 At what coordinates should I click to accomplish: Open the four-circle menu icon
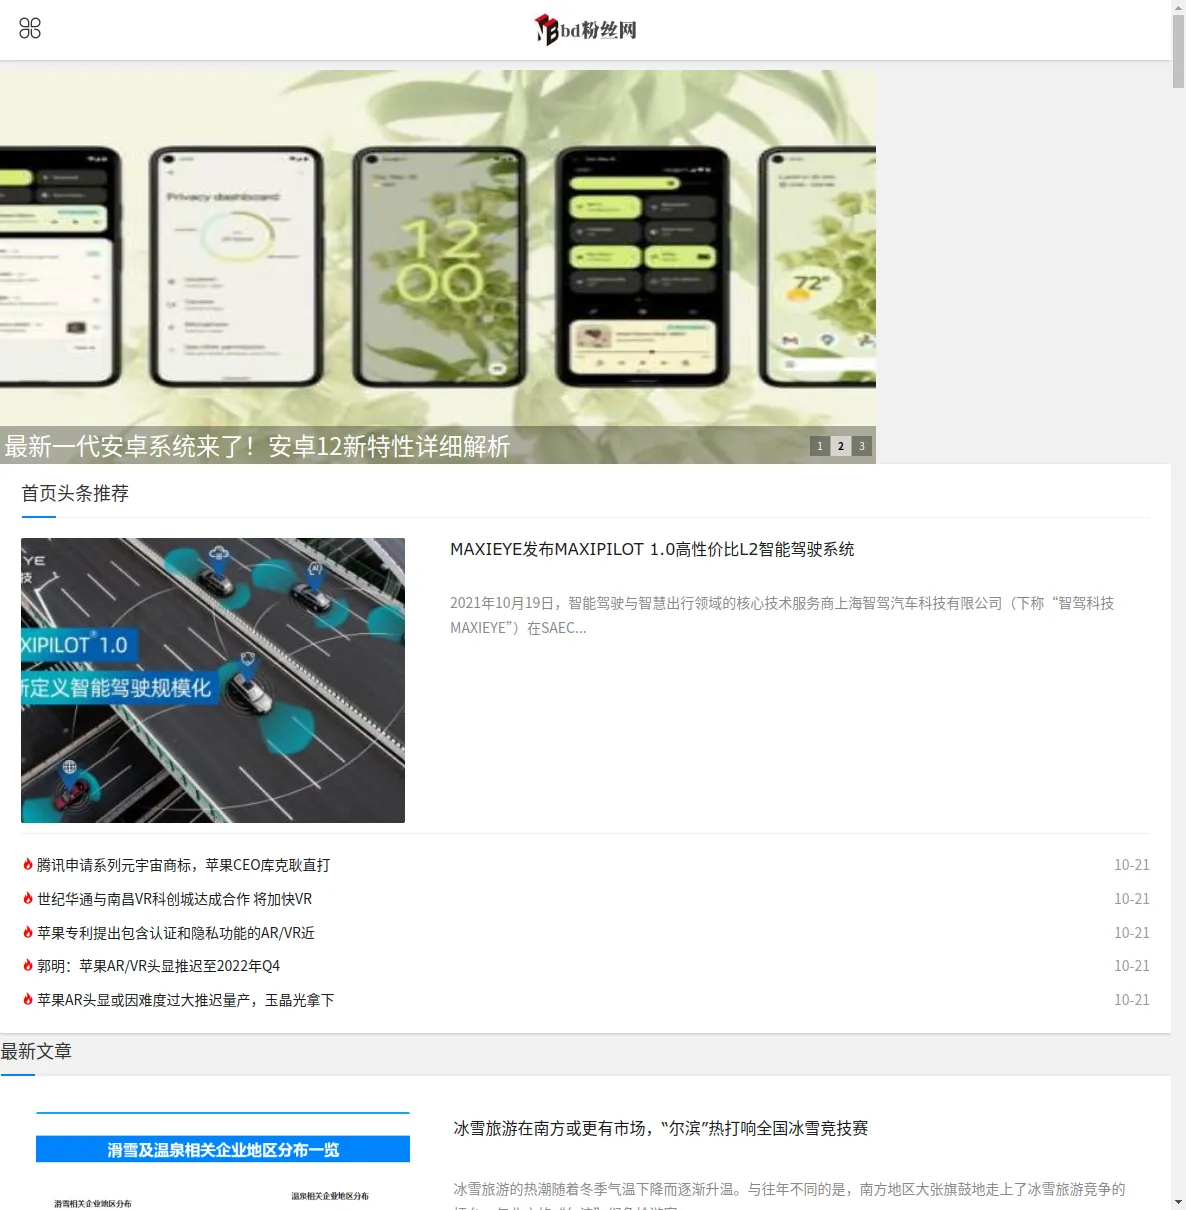pyautogui.click(x=30, y=28)
